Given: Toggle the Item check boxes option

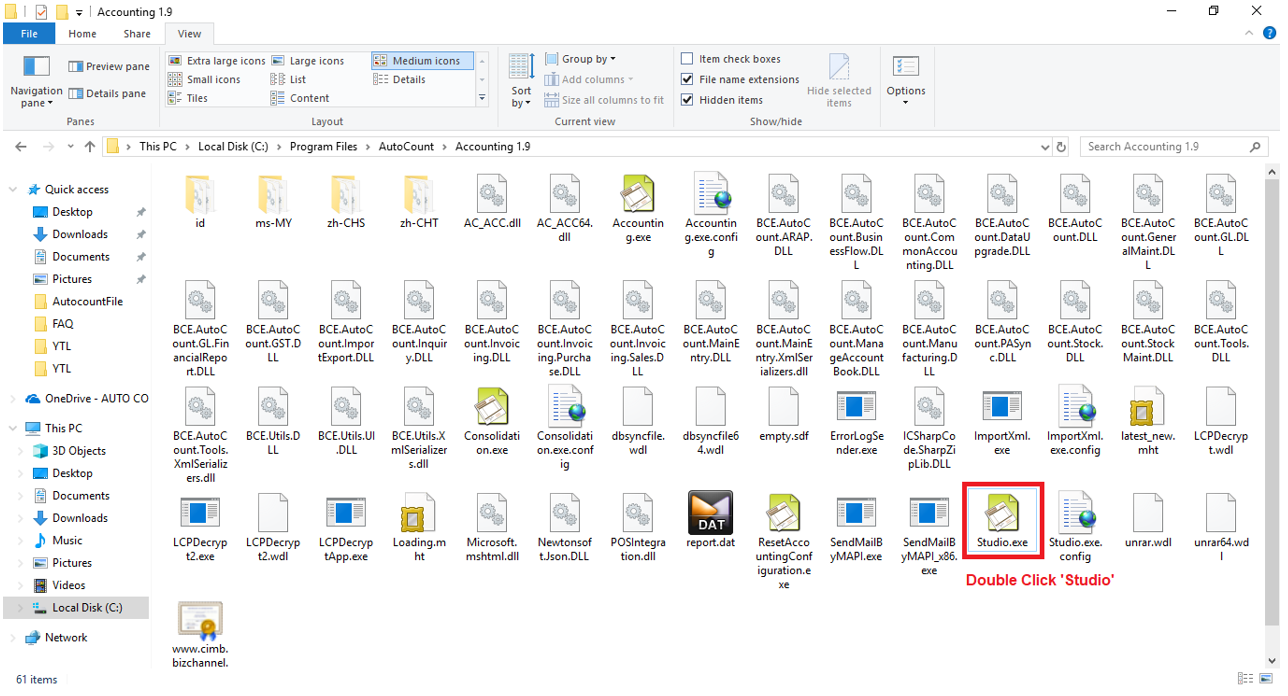Looking at the screenshot, I should coord(687,59).
